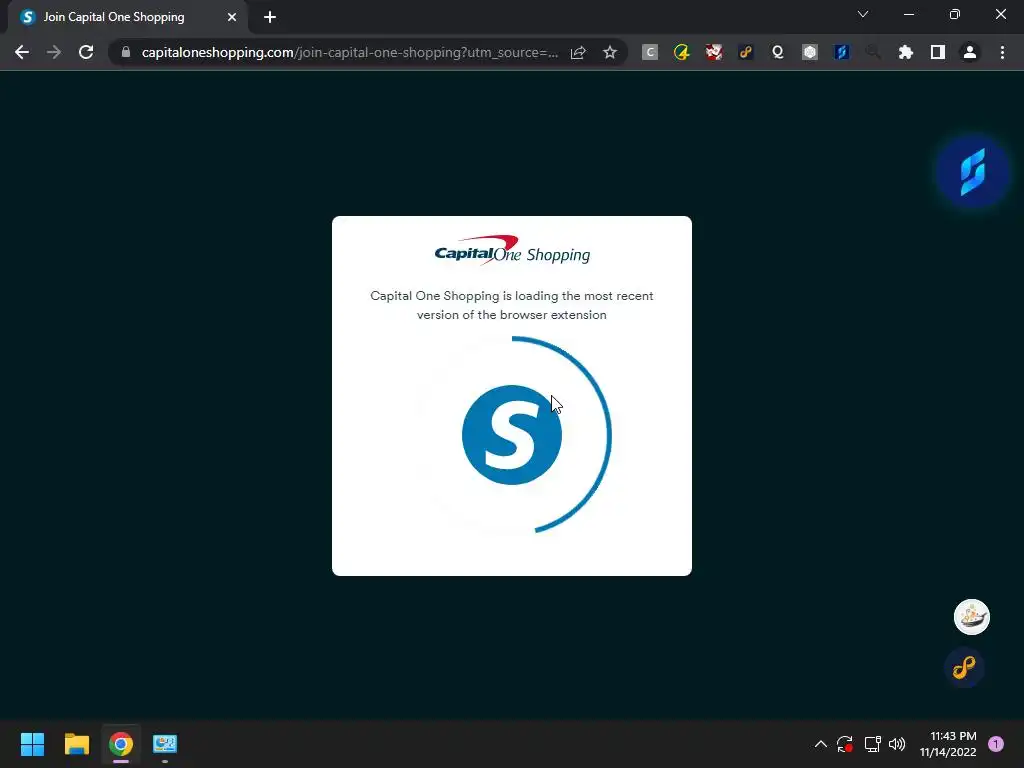The height and width of the screenshot is (768, 1024).
Task: Click the sync status tray icon
Action: pos(845,744)
